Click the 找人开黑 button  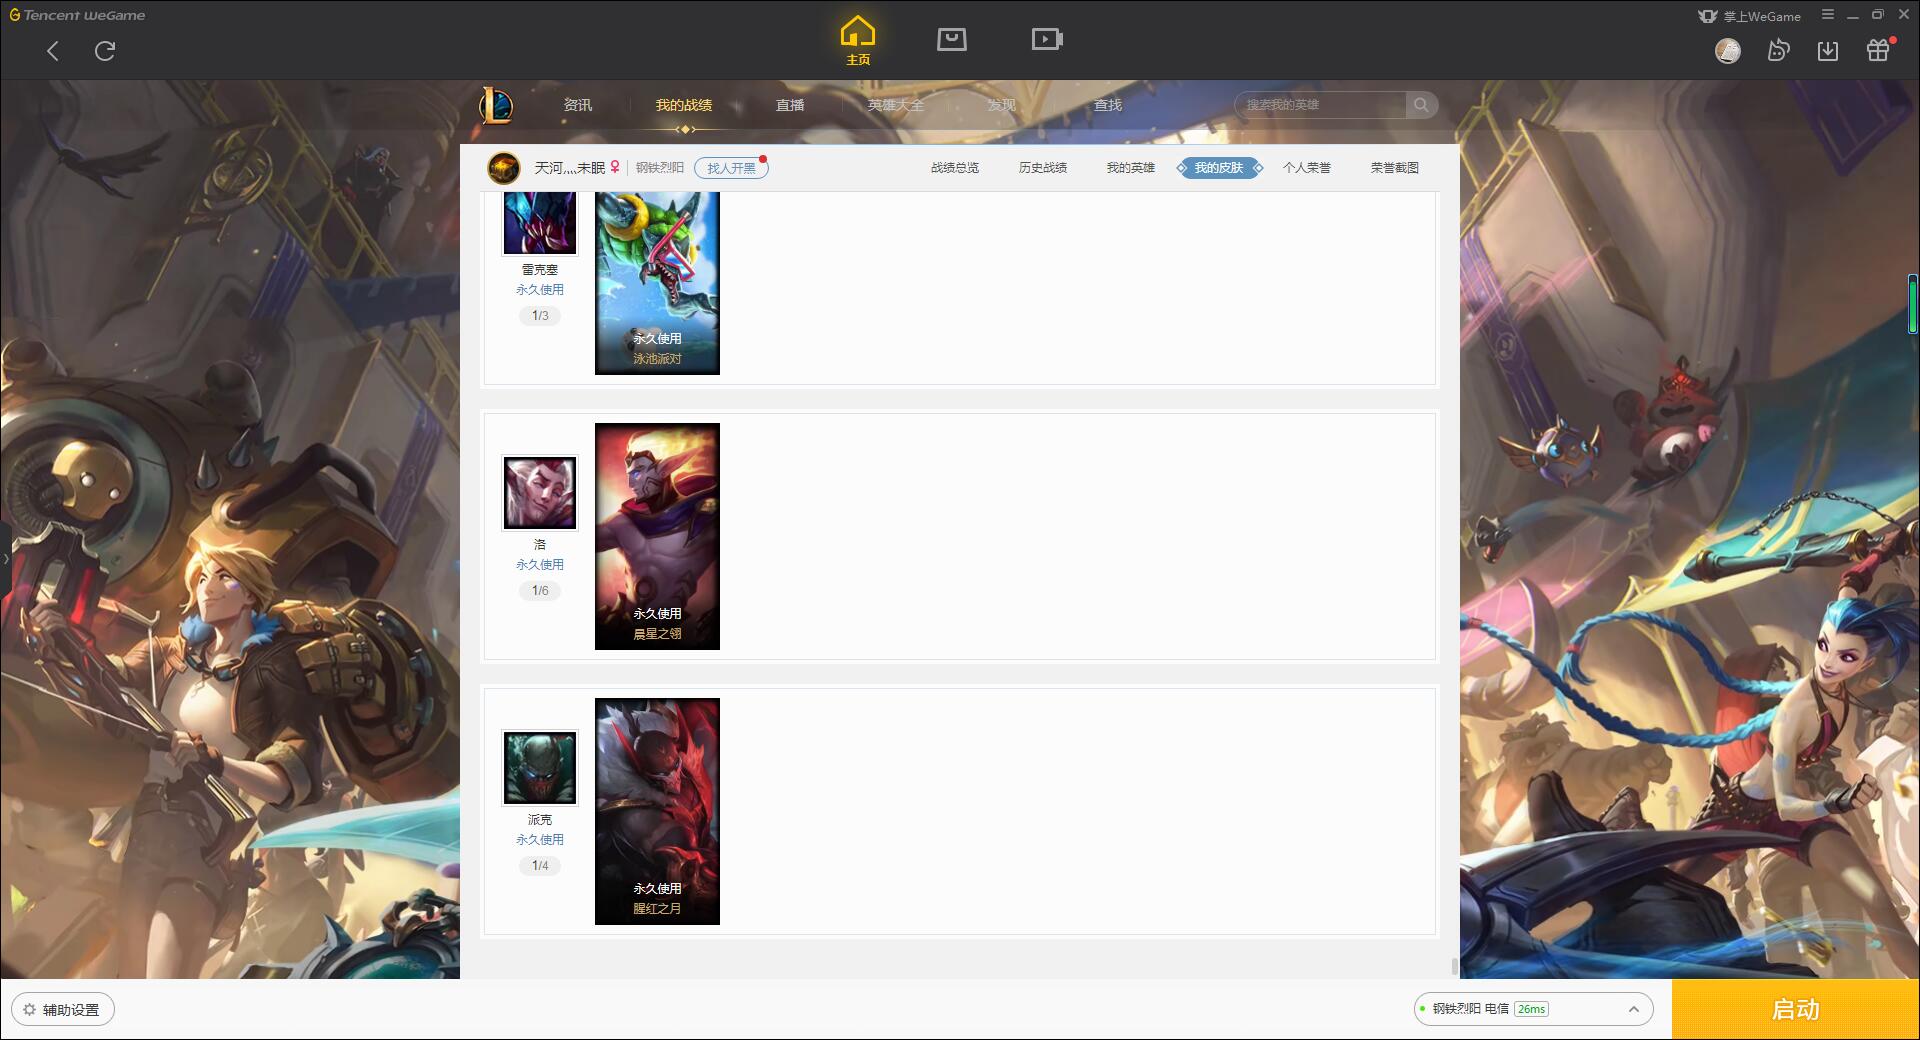pos(732,168)
